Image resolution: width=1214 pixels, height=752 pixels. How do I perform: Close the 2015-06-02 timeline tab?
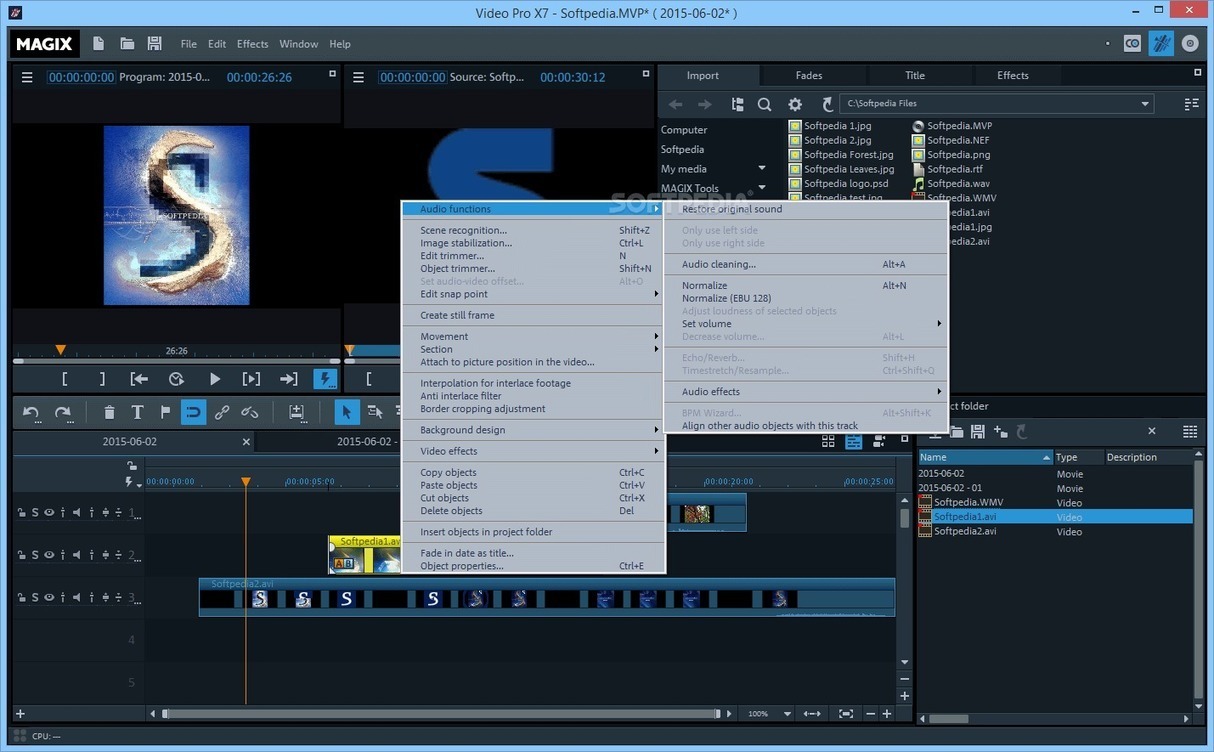[247, 442]
